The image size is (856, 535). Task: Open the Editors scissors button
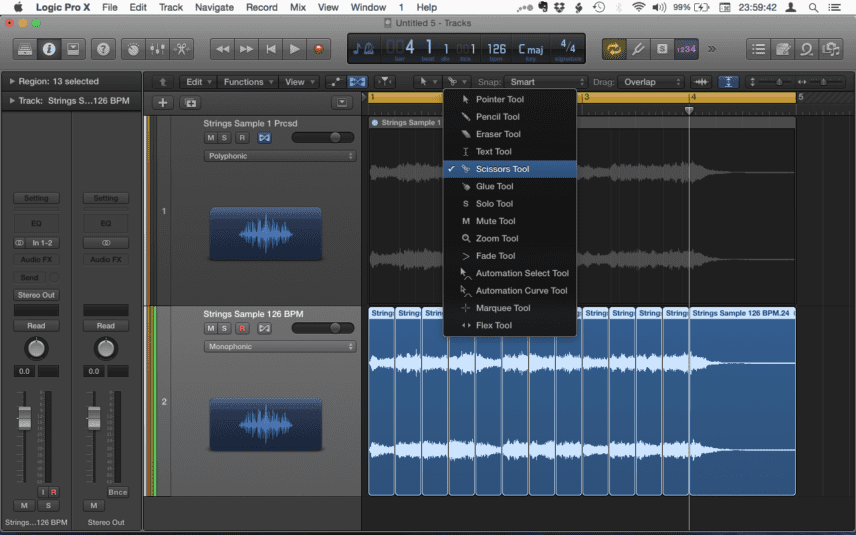(x=181, y=49)
